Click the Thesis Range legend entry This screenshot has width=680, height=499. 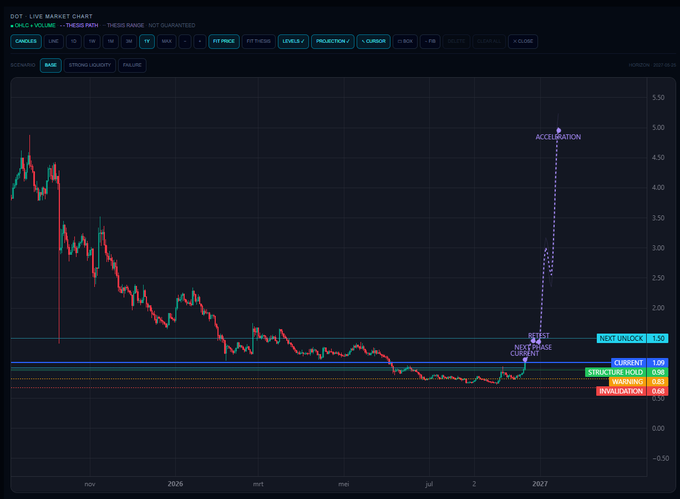[x=124, y=26]
